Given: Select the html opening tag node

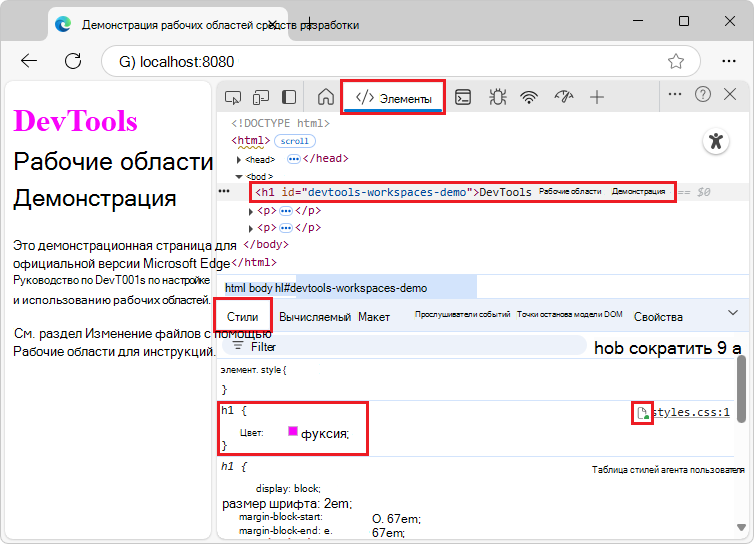Looking at the screenshot, I should (x=251, y=140).
